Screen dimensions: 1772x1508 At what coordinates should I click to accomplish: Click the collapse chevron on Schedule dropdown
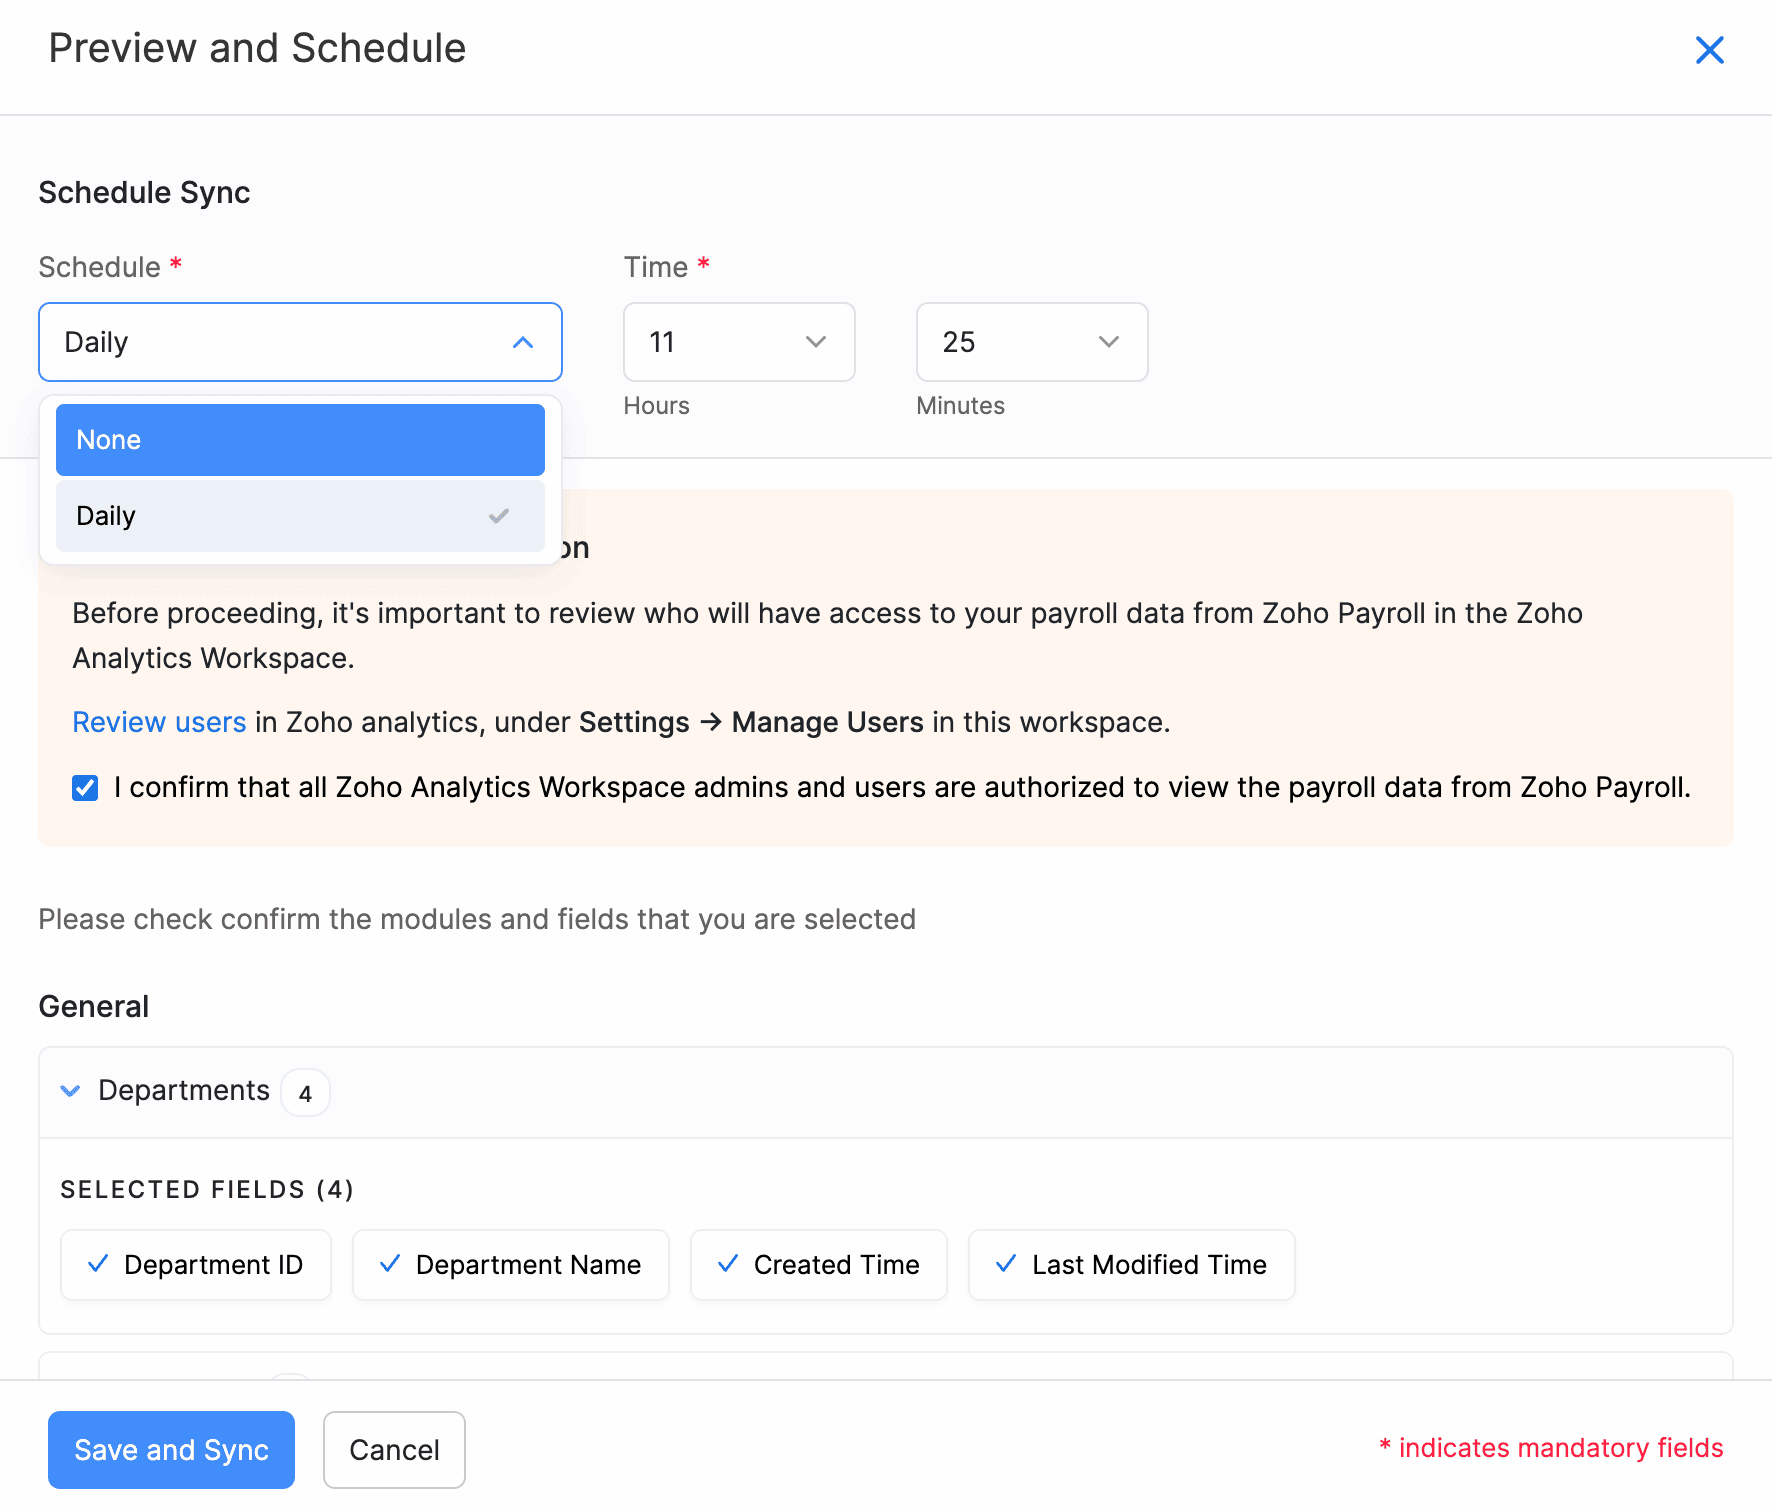coord(524,342)
